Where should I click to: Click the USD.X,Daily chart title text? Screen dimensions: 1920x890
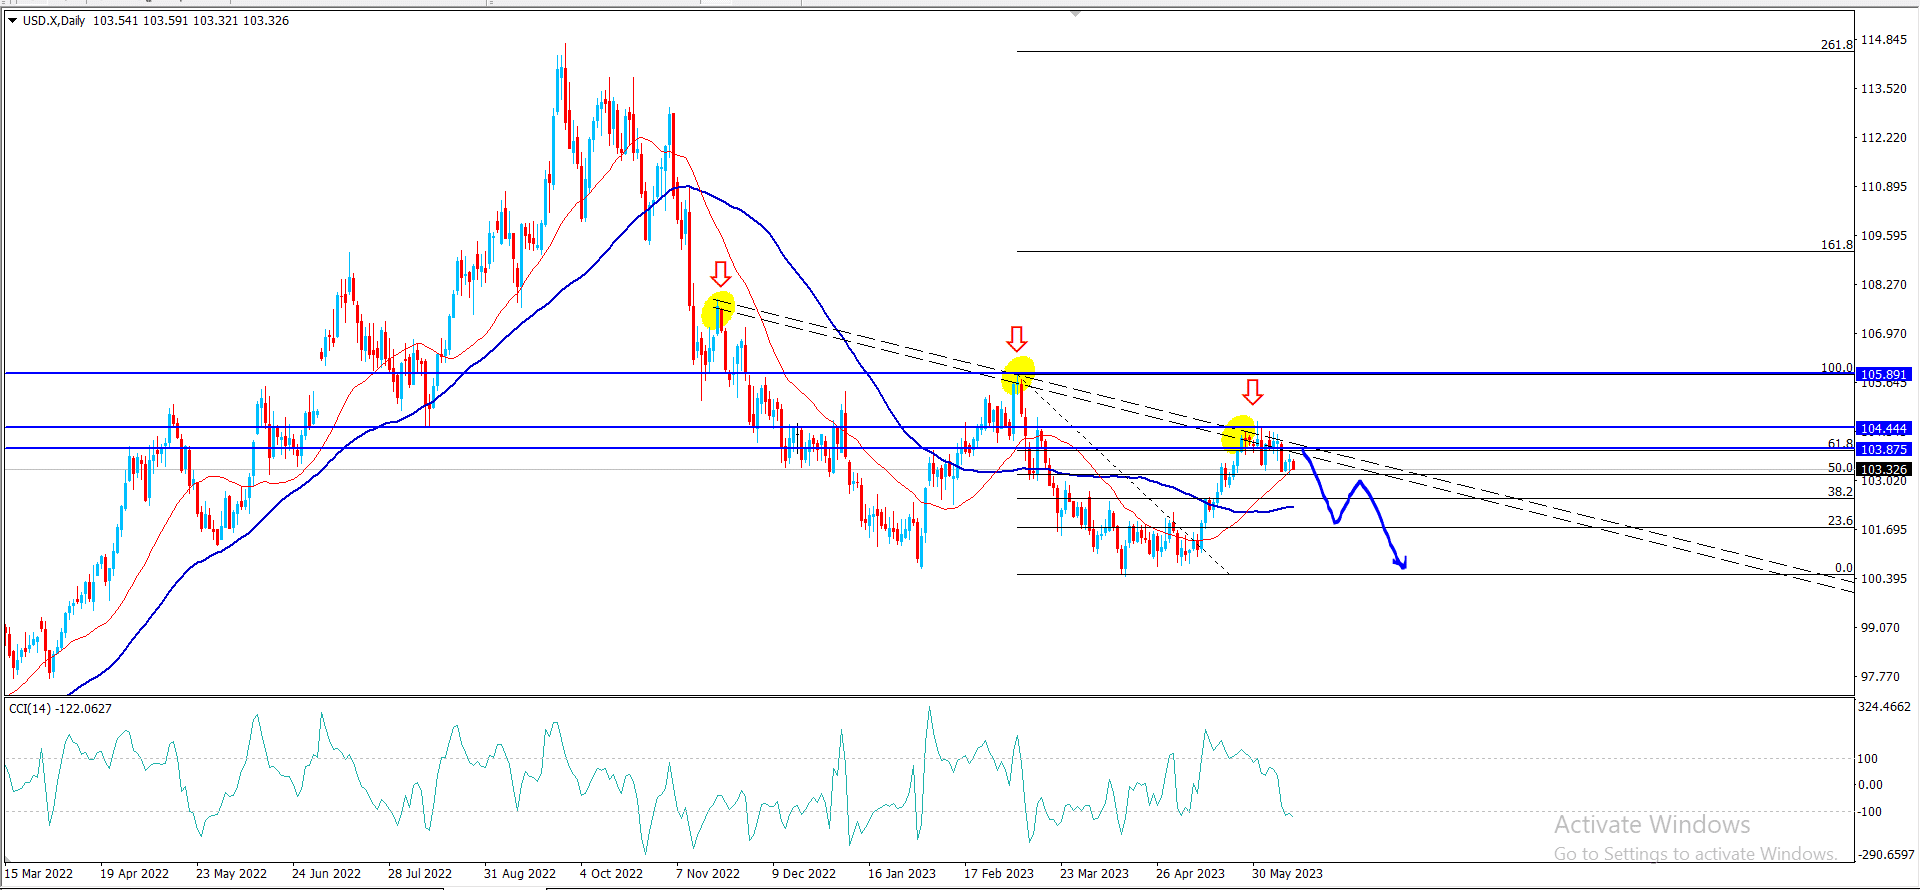click(x=54, y=20)
